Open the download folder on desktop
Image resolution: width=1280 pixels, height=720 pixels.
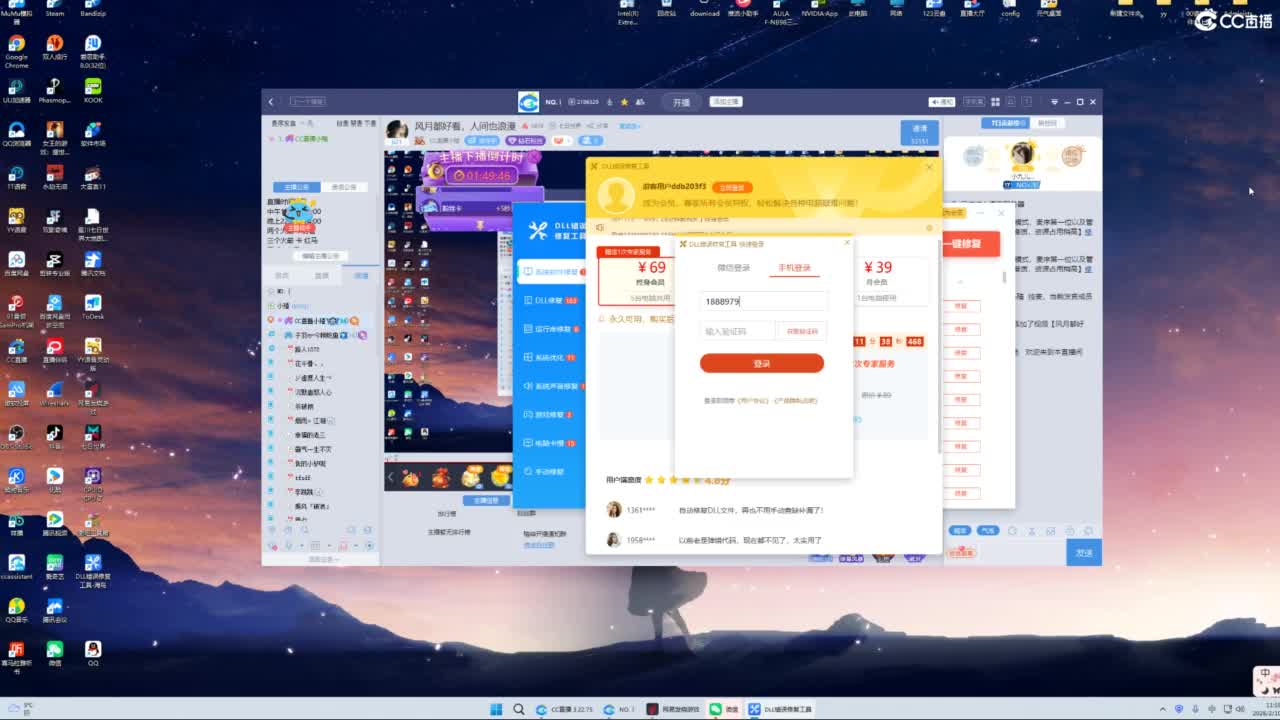704,9
